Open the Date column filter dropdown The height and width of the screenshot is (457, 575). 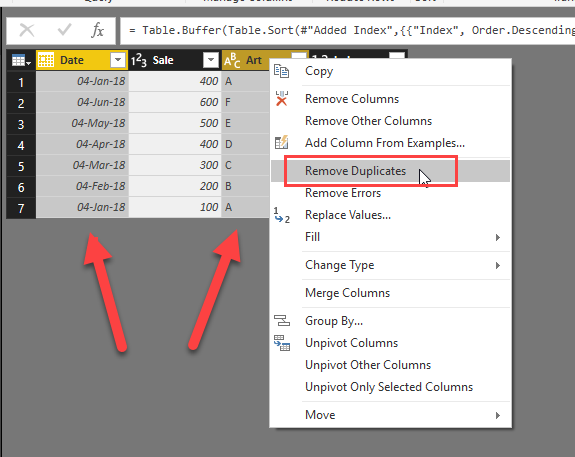tap(118, 60)
